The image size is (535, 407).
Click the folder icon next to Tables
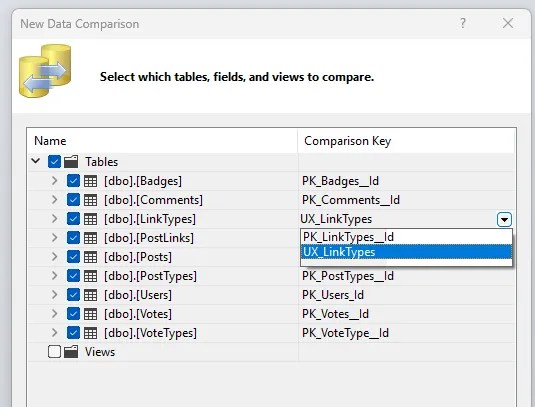point(71,162)
